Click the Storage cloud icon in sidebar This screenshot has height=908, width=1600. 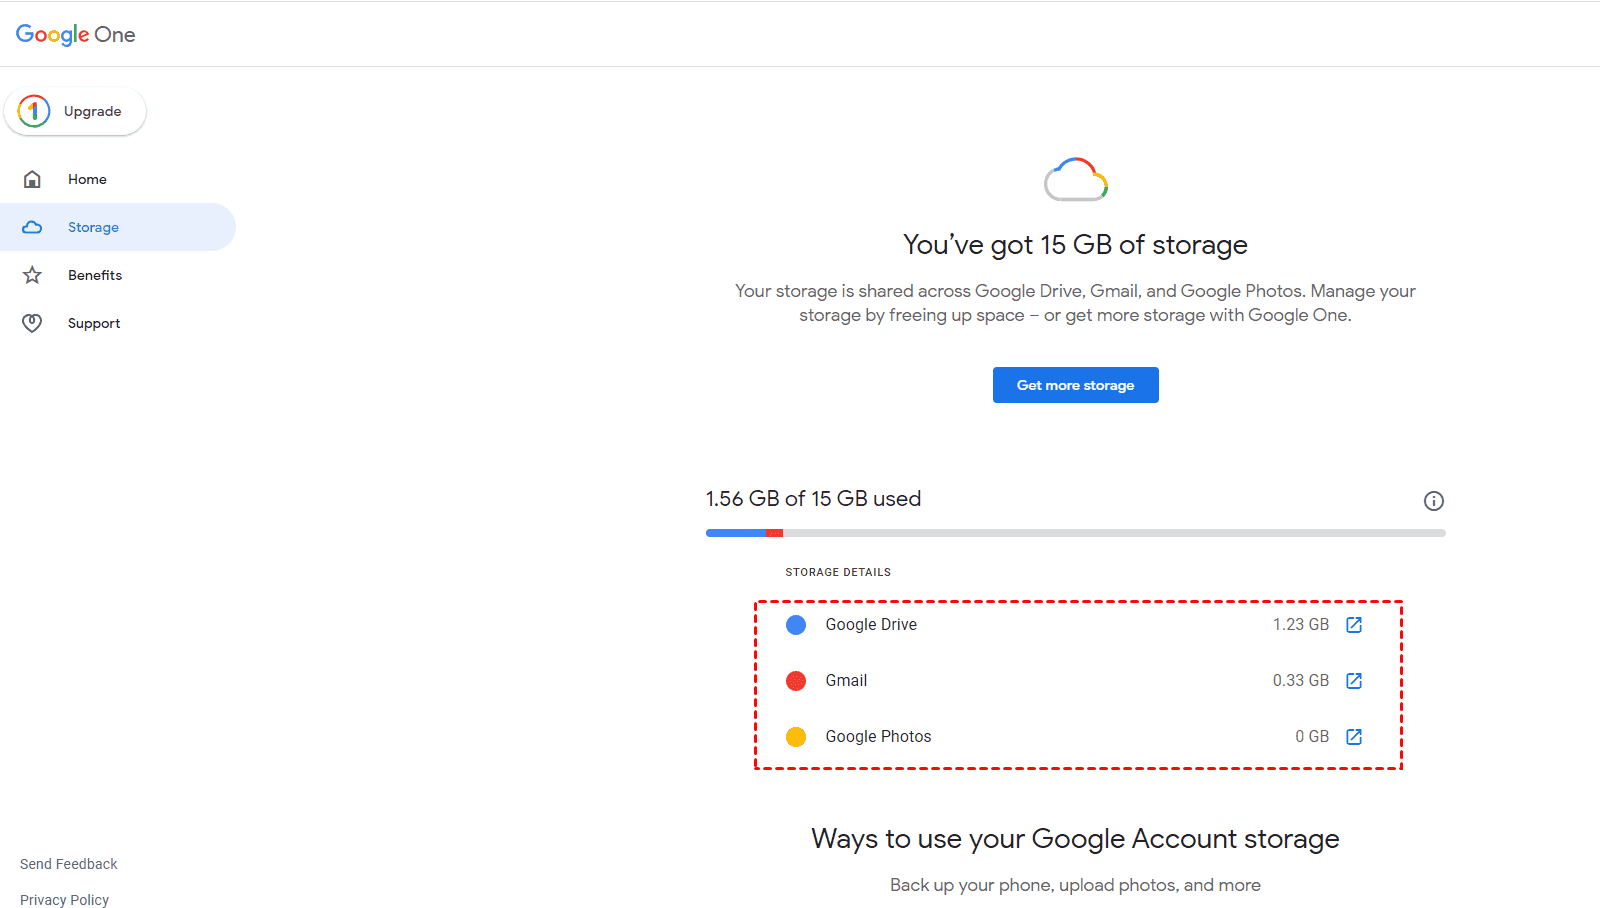click(32, 227)
